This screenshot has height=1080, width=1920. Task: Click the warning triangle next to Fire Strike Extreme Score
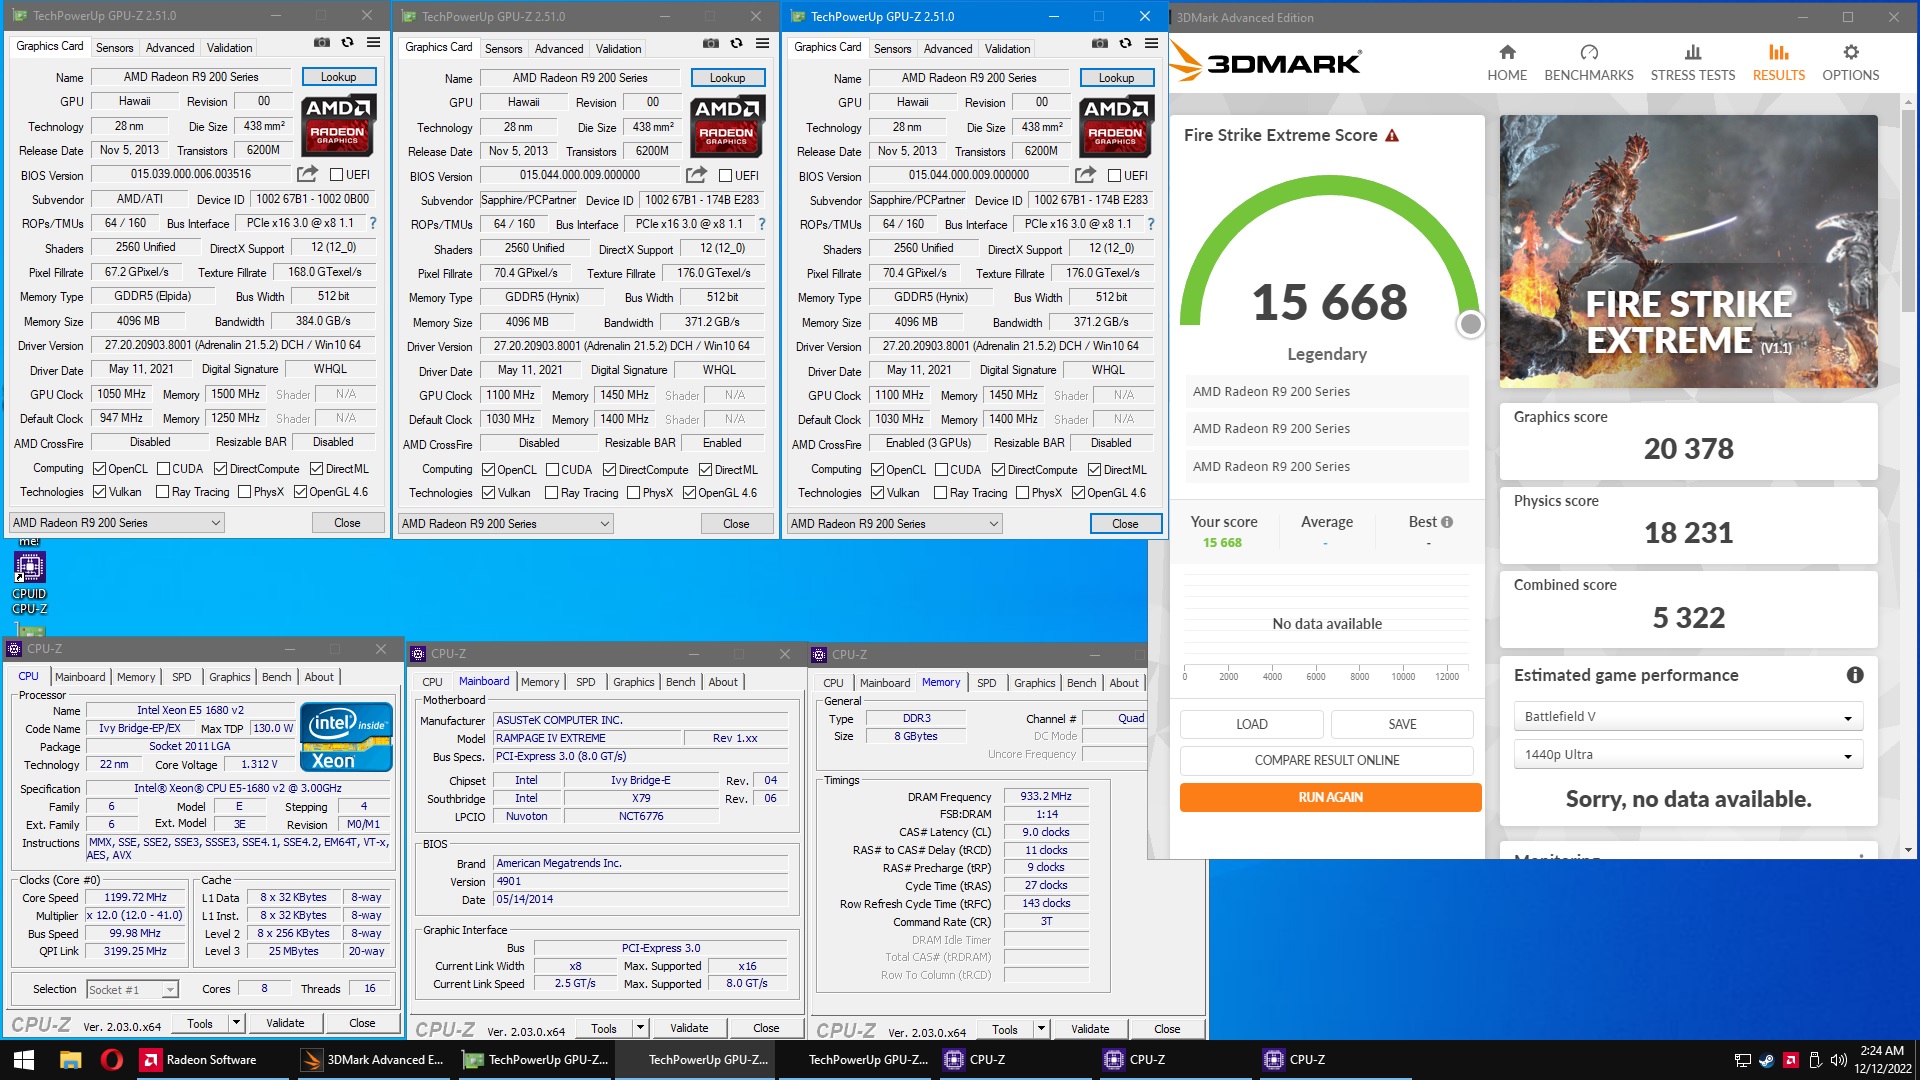click(x=1392, y=136)
